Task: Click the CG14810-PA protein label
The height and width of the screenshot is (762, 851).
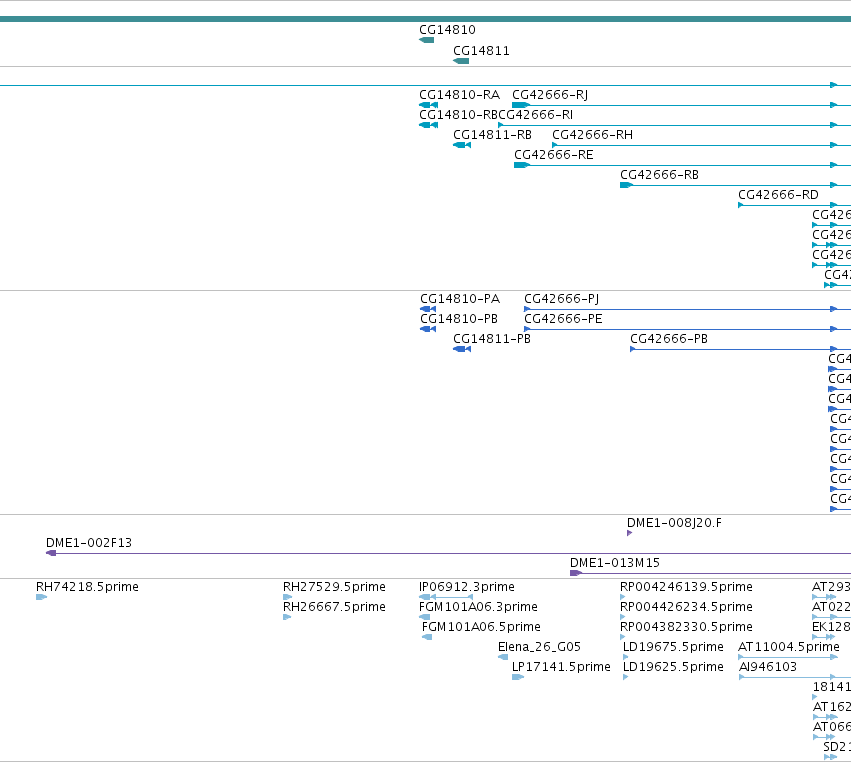Action: click(460, 299)
